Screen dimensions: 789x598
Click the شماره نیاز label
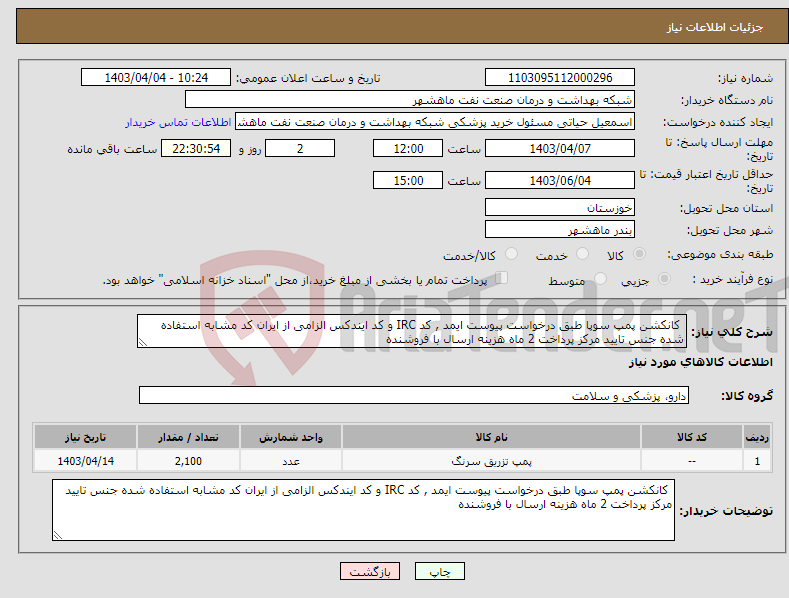(x=745, y=79)
